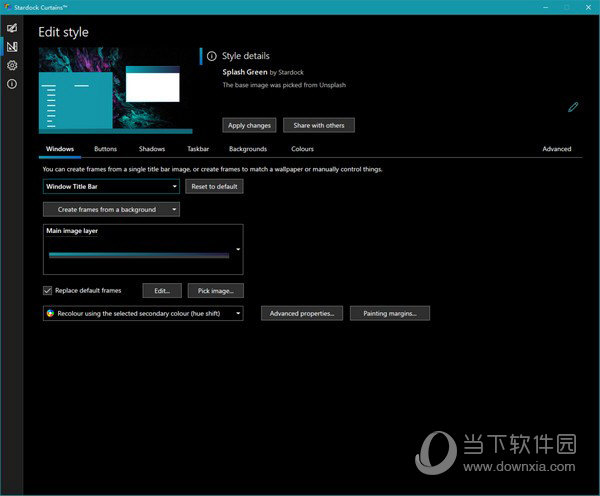
Task: Open the styles page sidebar icon
Action: click(12, 28)
